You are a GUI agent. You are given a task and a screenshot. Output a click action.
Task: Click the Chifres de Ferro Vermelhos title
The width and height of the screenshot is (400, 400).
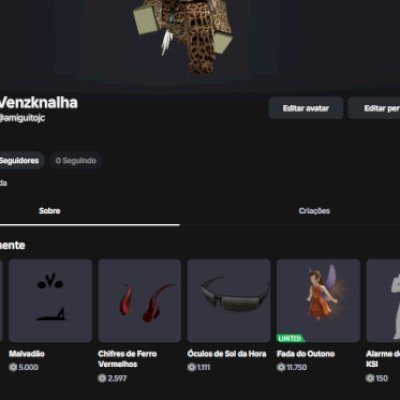coord(127,359)
